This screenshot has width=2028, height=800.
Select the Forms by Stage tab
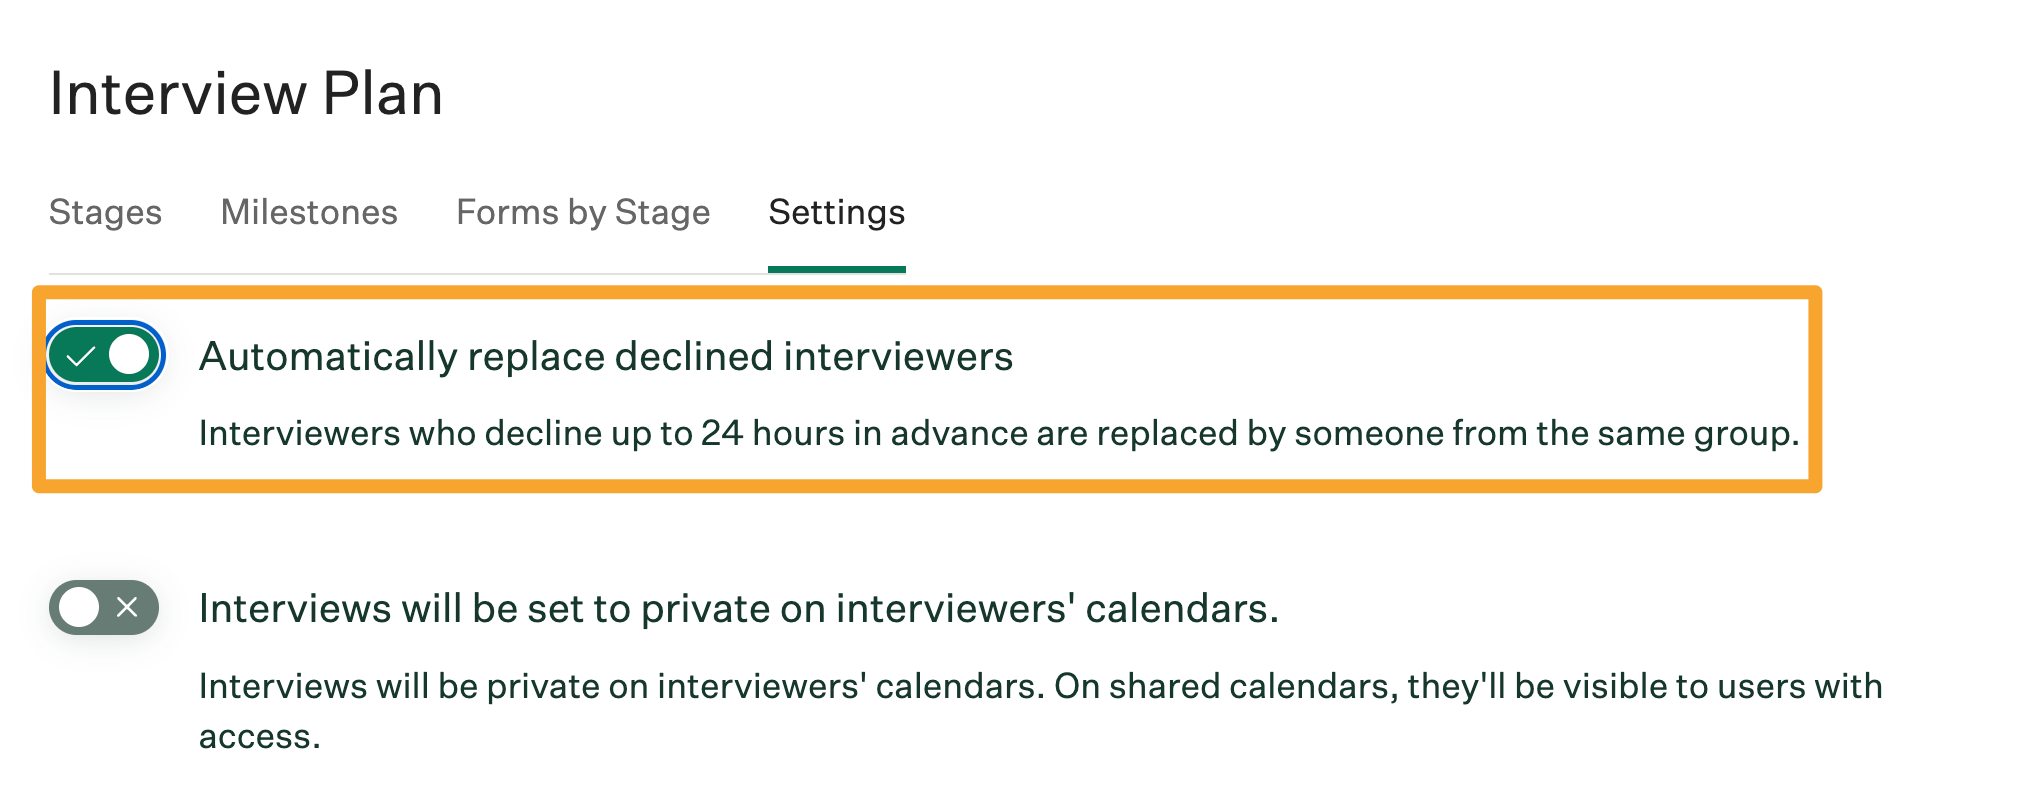click(x=582, y=212)
